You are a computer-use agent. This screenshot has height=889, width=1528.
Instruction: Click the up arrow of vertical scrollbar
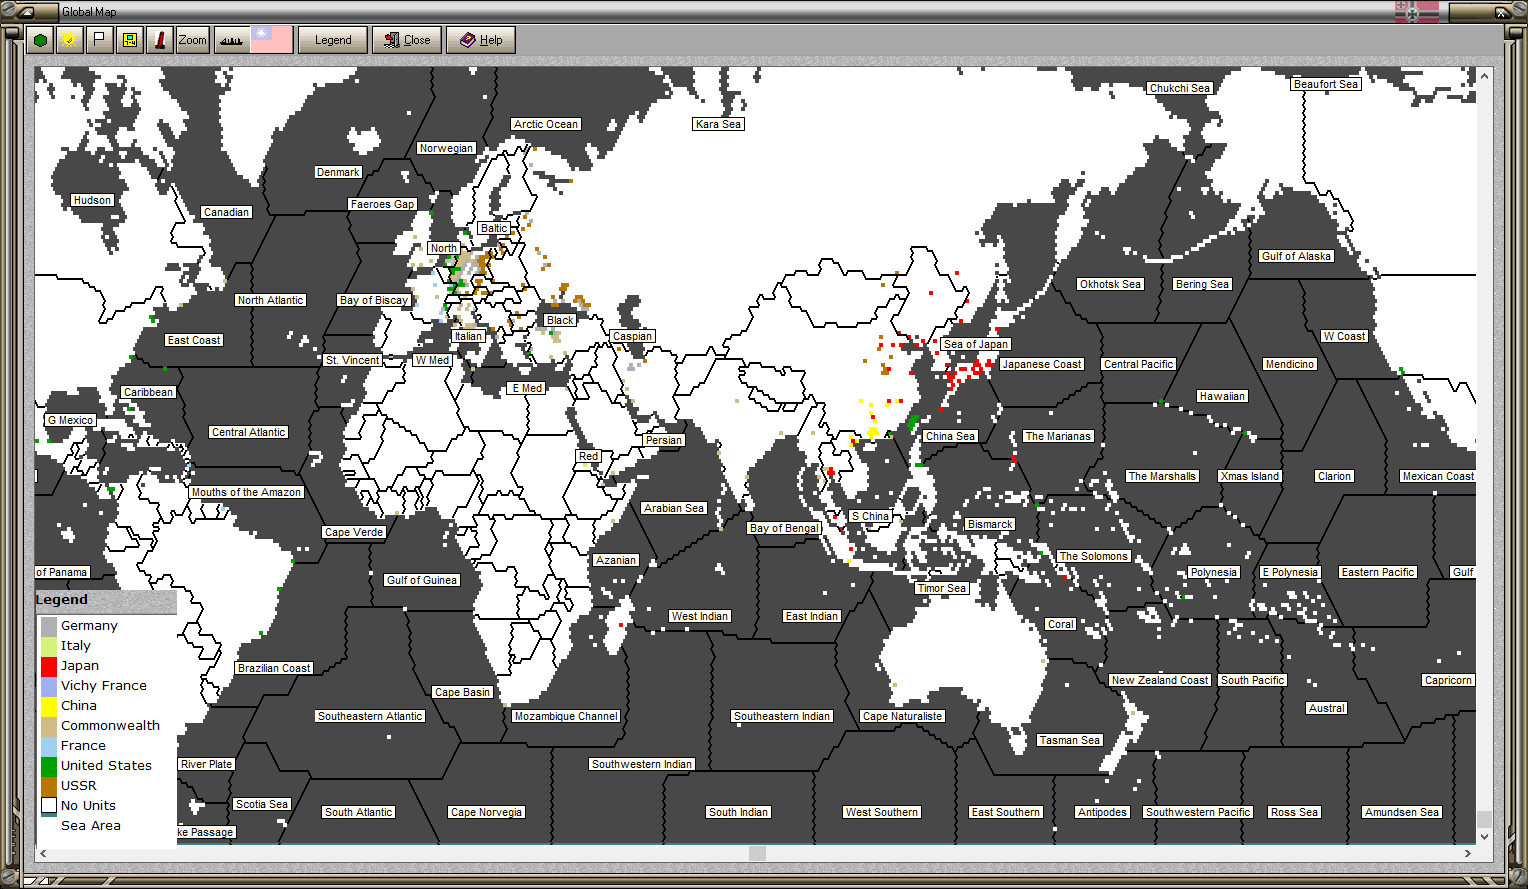point(1484,75)
